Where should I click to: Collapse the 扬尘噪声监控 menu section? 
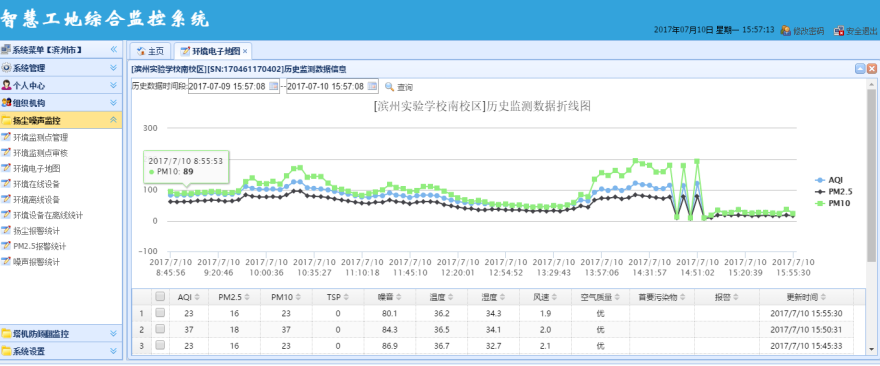[113, 120]
